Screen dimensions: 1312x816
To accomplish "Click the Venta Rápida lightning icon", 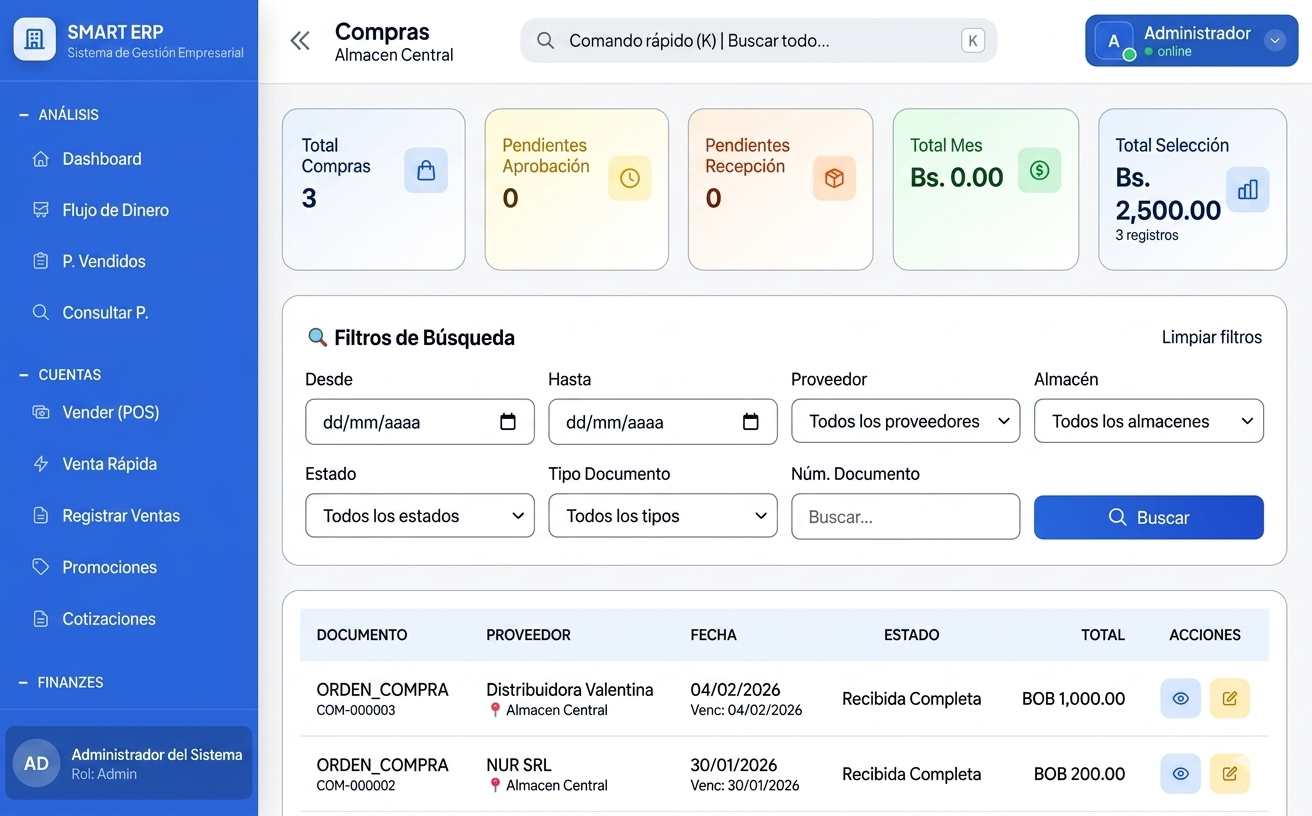I will 41,464.
